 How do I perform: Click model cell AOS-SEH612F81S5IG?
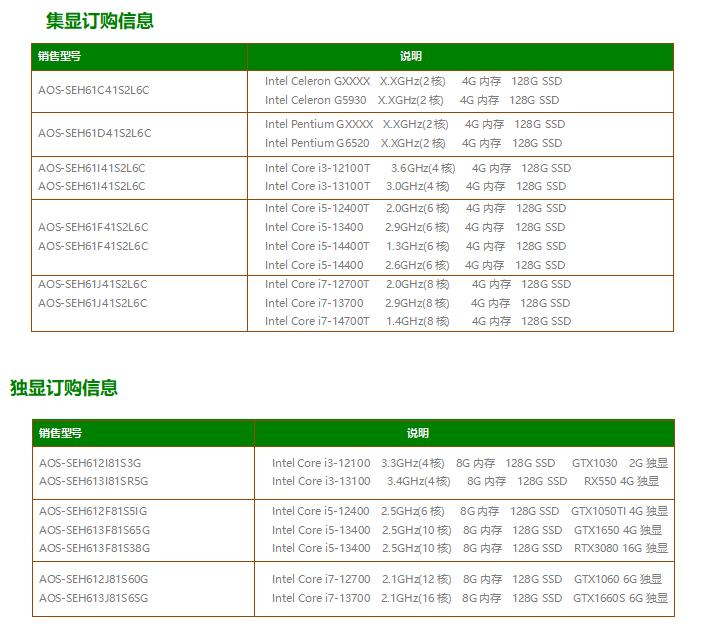93,511
